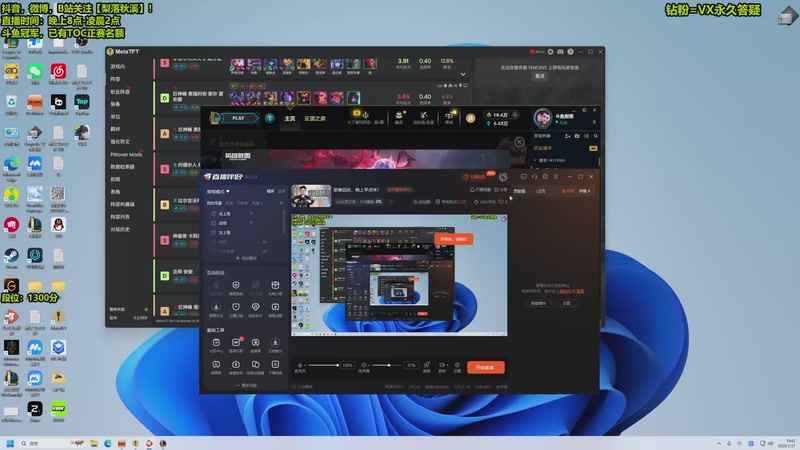Viewport: 800px width, 450px height.
Task: Click the scene-switcher icon in the basic tools grid
Action: click(255, 364)
